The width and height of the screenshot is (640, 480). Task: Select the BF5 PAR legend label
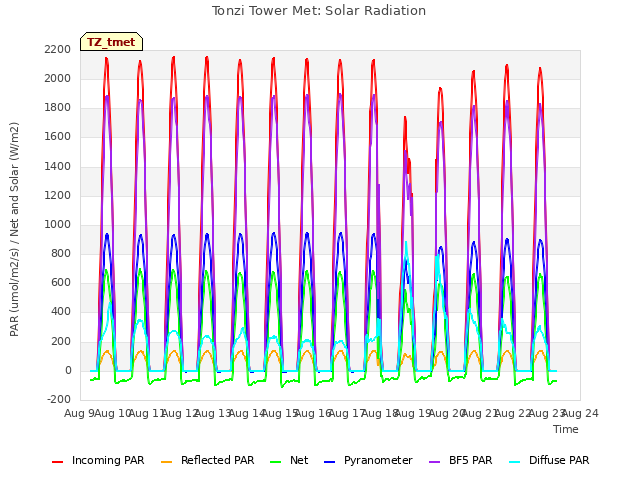471,460
